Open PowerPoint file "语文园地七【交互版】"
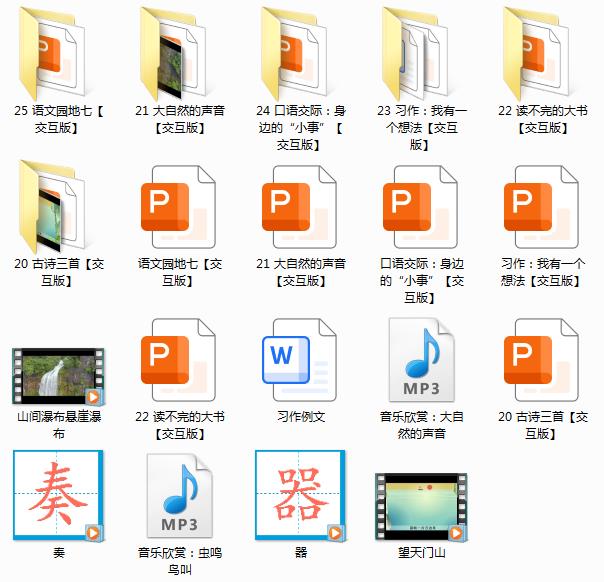 (180, 206)
